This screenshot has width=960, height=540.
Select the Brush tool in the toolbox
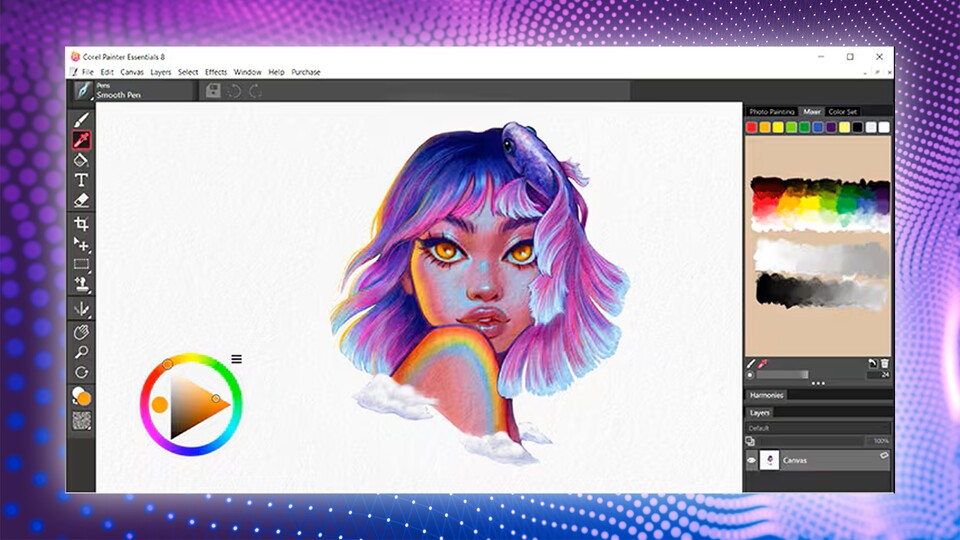pyautogui.click(x=81, y=119)
